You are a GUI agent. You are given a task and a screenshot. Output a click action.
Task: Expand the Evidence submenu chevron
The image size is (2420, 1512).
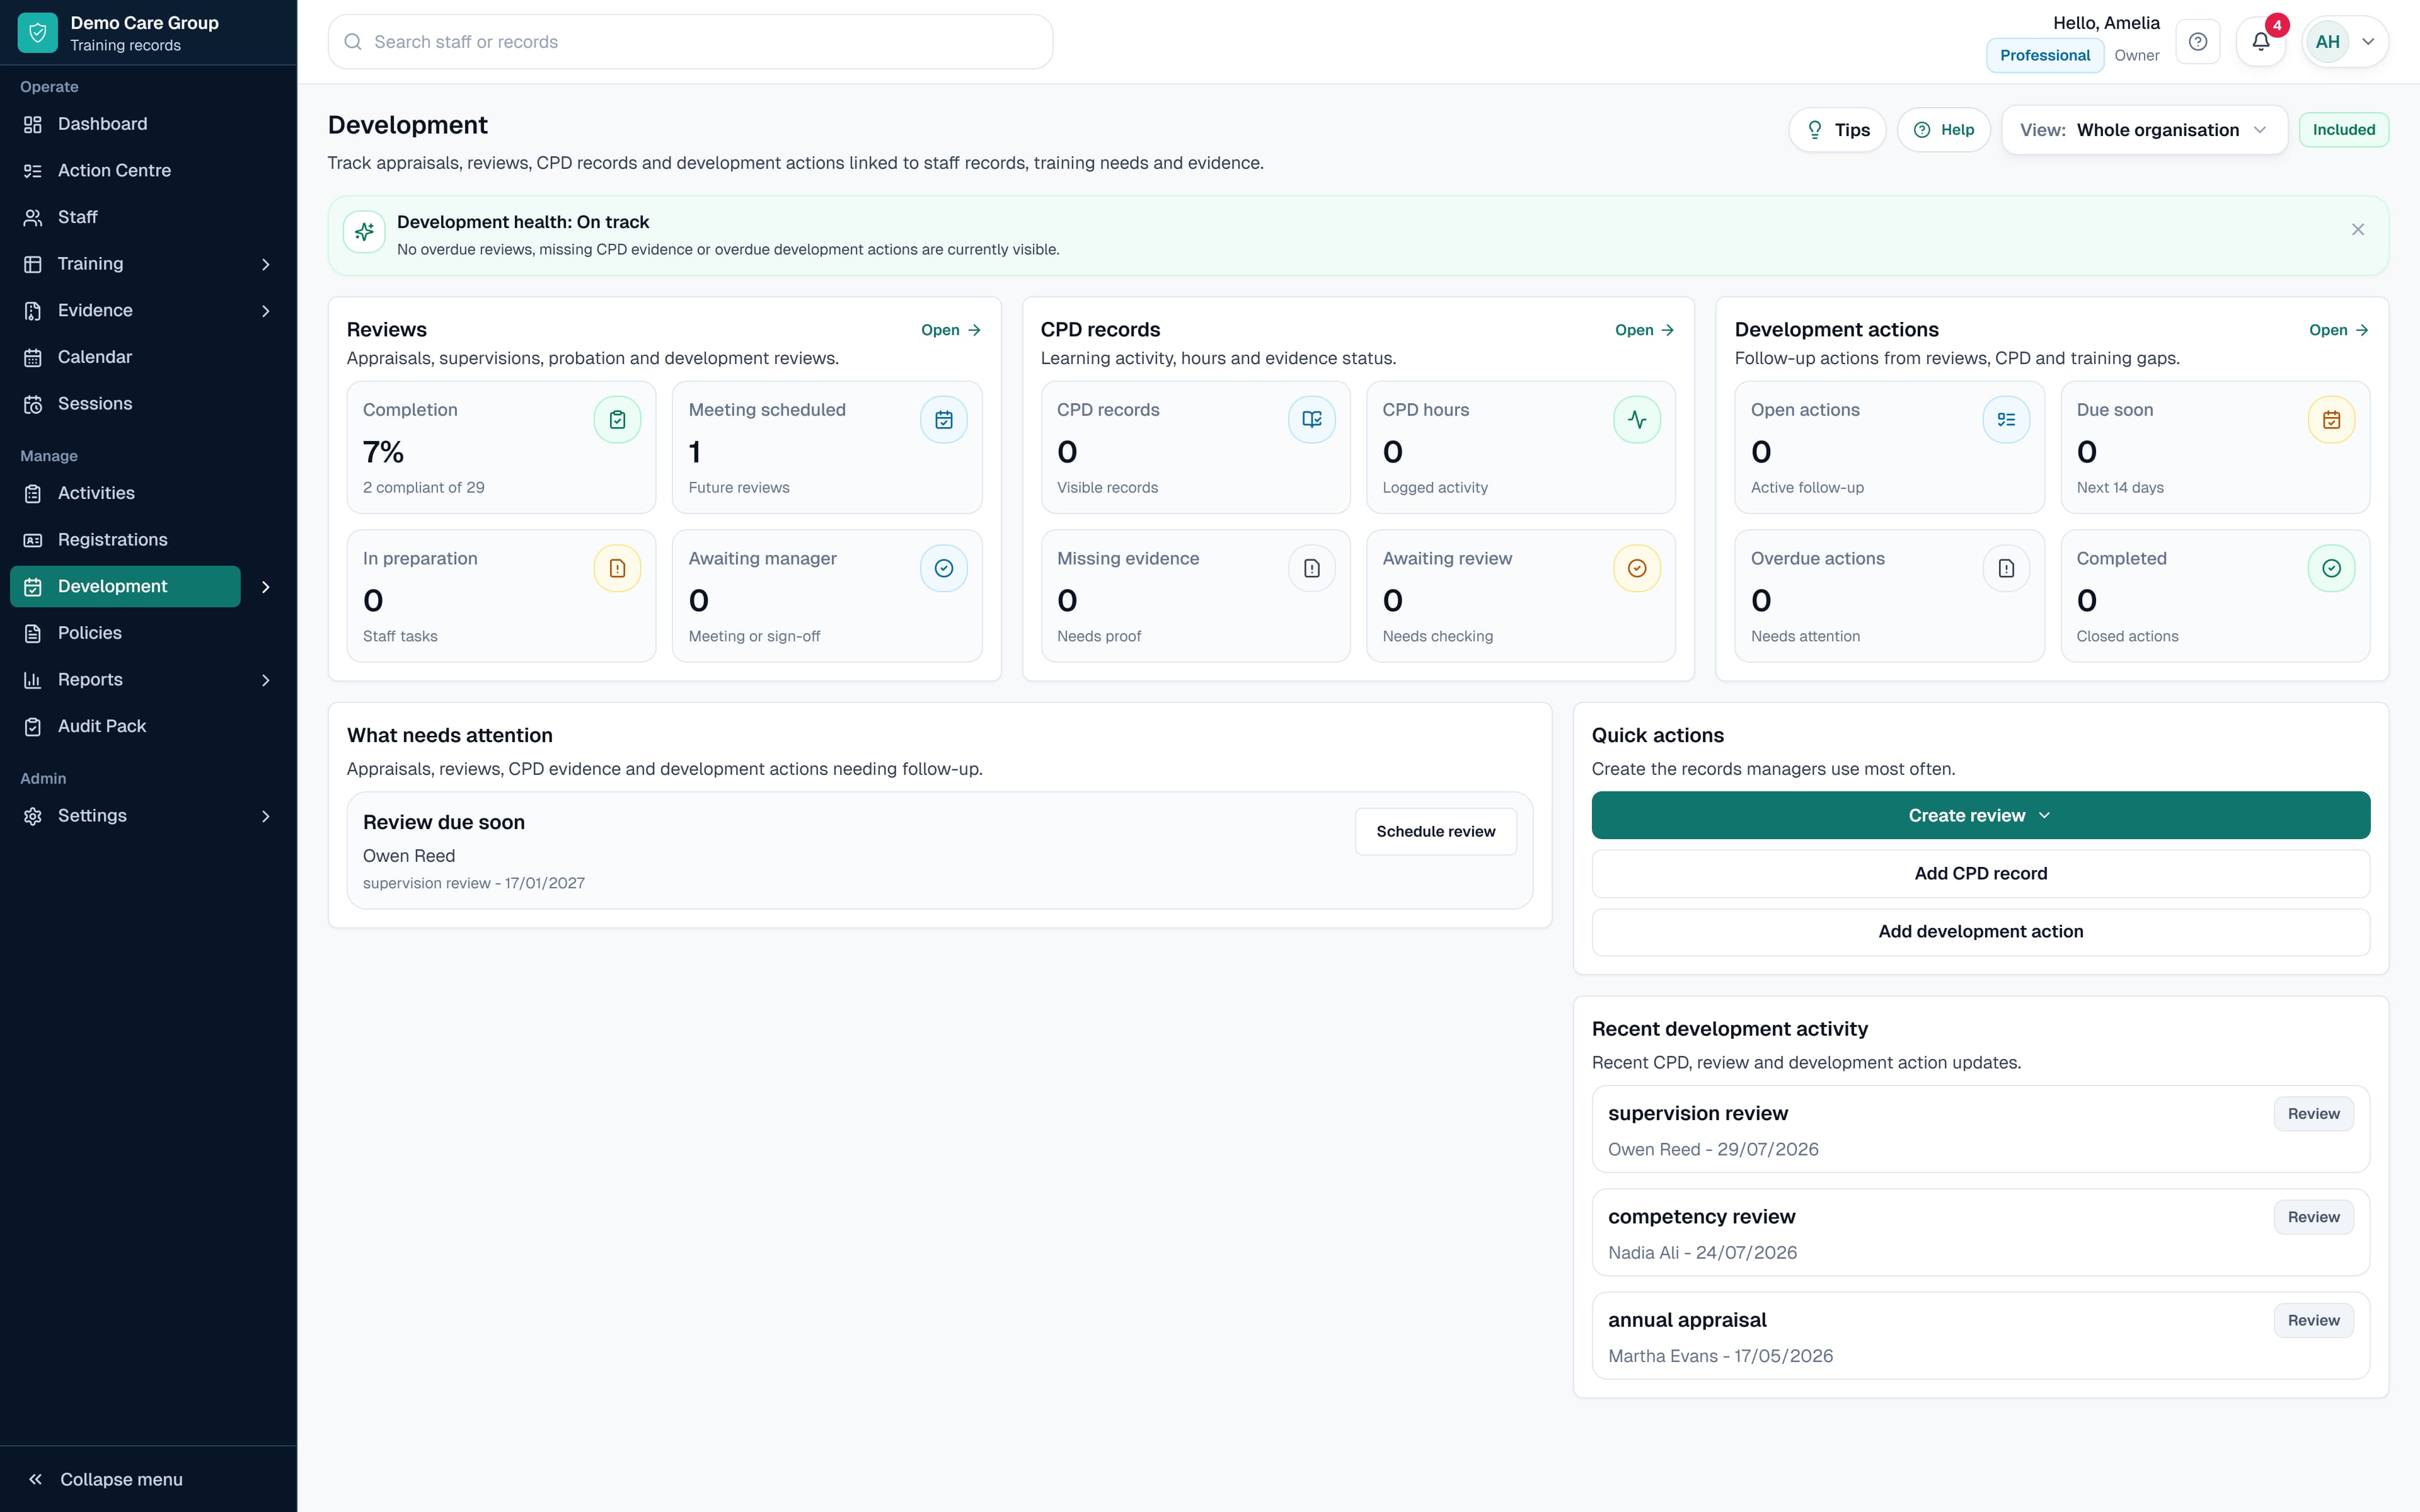[x=265, y=311]
